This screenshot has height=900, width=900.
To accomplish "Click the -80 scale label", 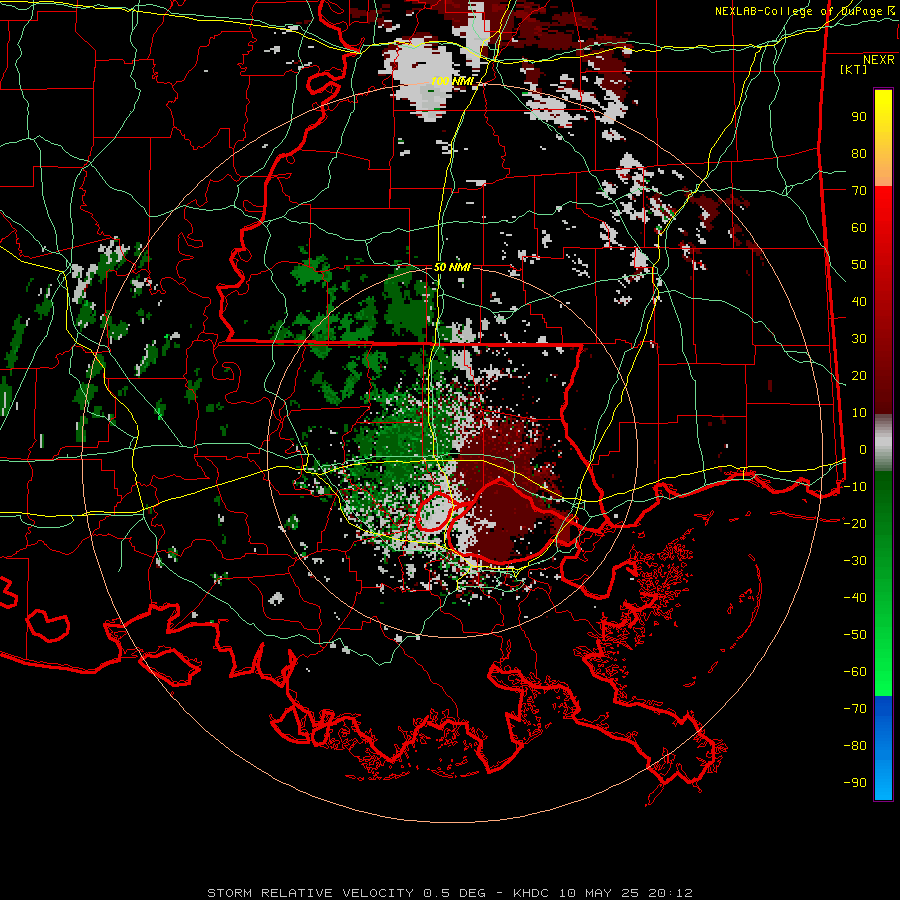I will (x=855, y=746).
